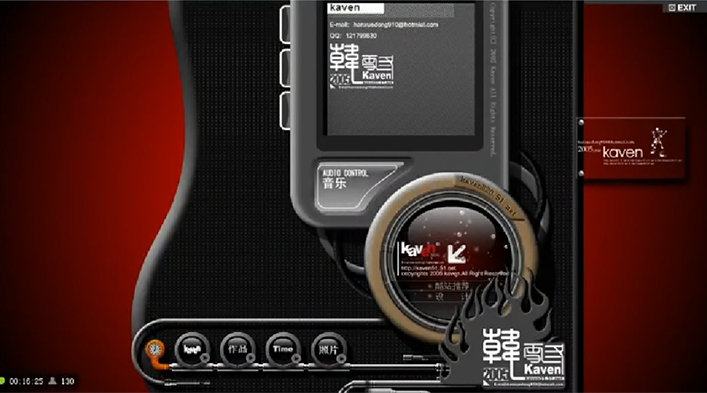The image size is (707, 393).
Task: Select the bottom side tab of the device
Action: (x=285, y=110)
